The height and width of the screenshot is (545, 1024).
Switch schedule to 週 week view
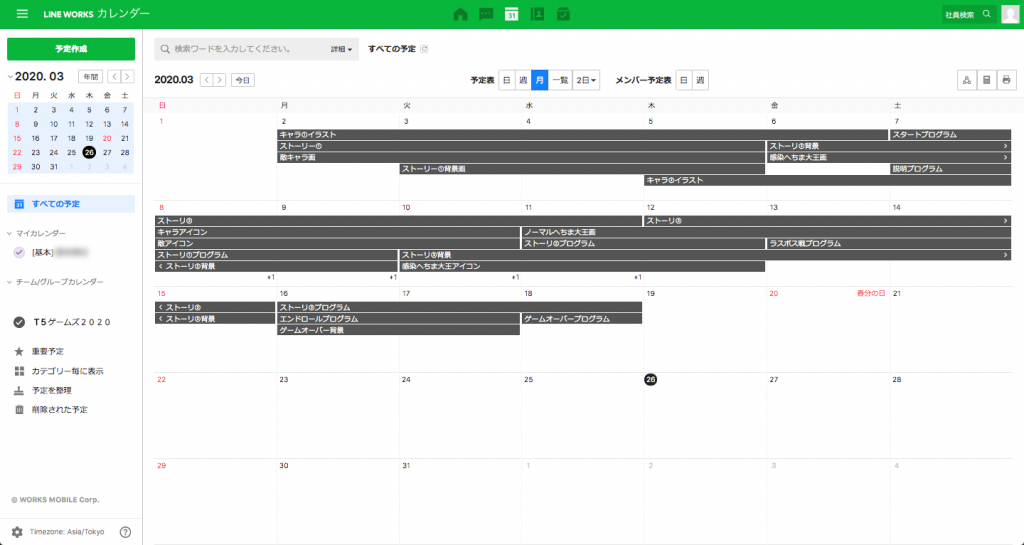[522, 80]
